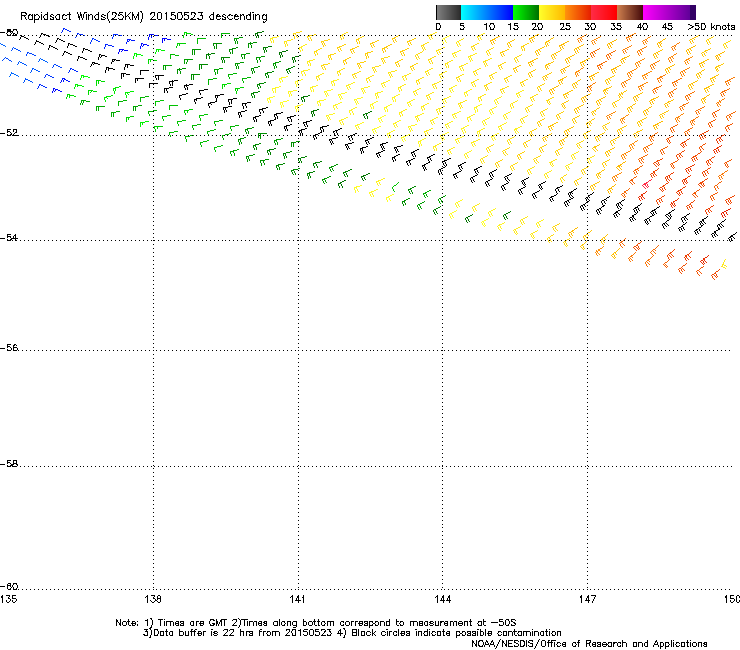Click the longitude label '138'
Viewport: 740px width, 650px height.
click(x=153, y=599)
